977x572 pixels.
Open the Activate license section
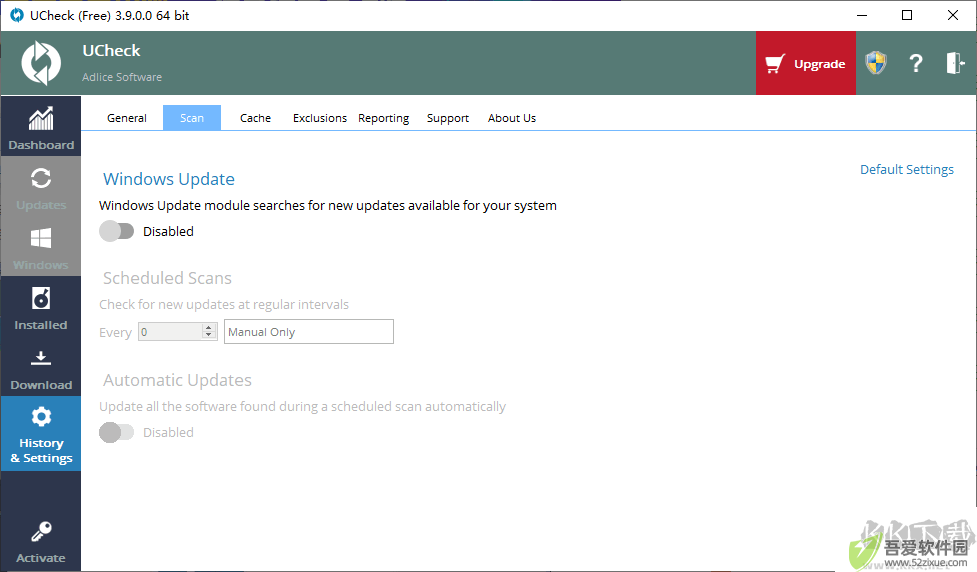[41, 541]
